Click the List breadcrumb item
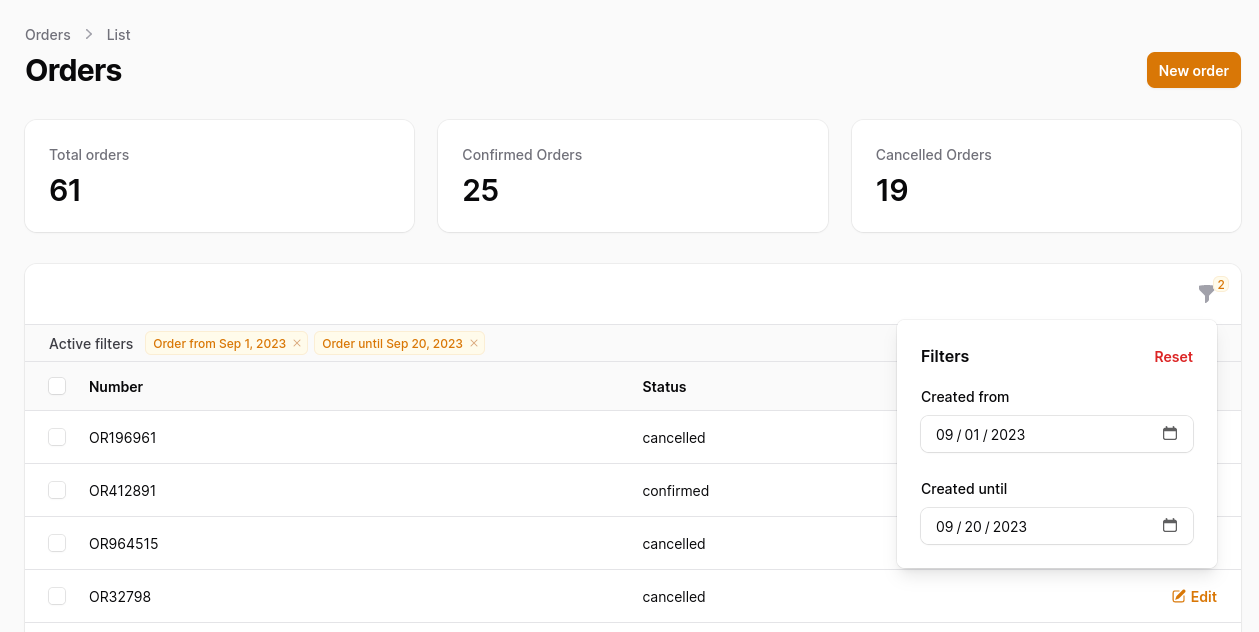This screenshot has width=1259, height=632. tap(119, 35)
